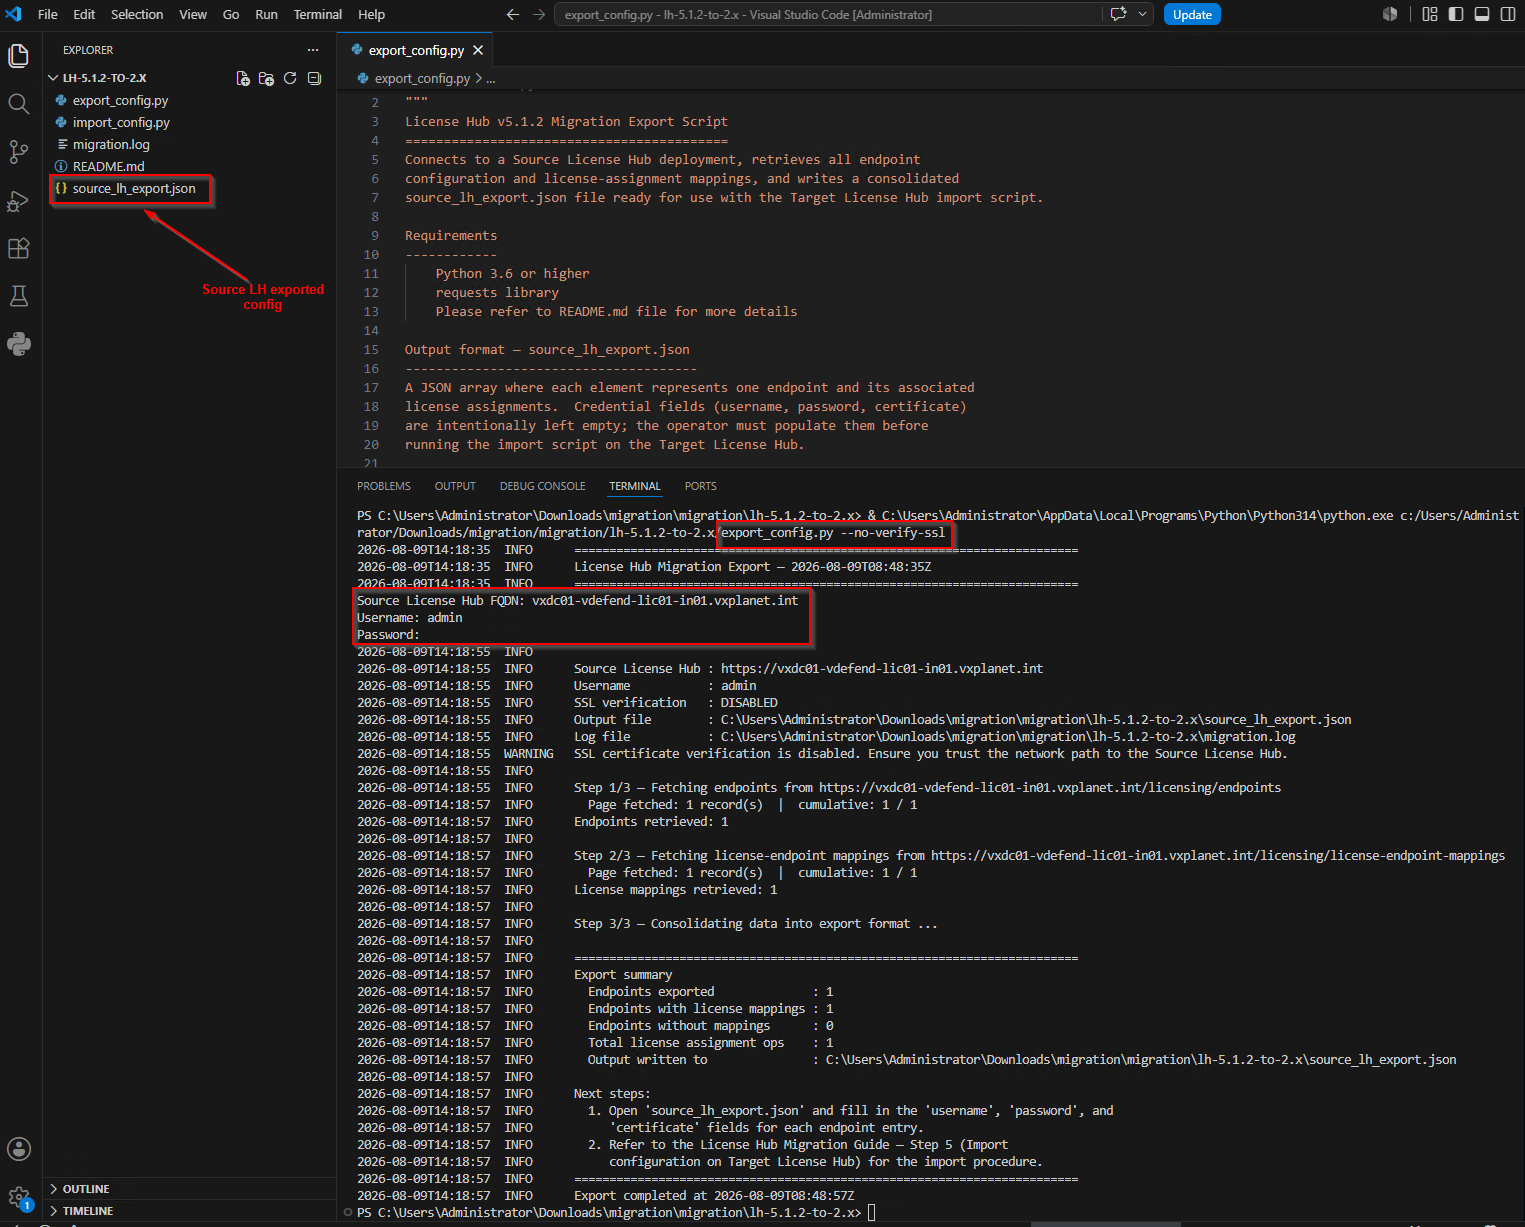Click the EXPLORER panel title
Screen dimensions: 1525x1227
[x=88, y=50]
